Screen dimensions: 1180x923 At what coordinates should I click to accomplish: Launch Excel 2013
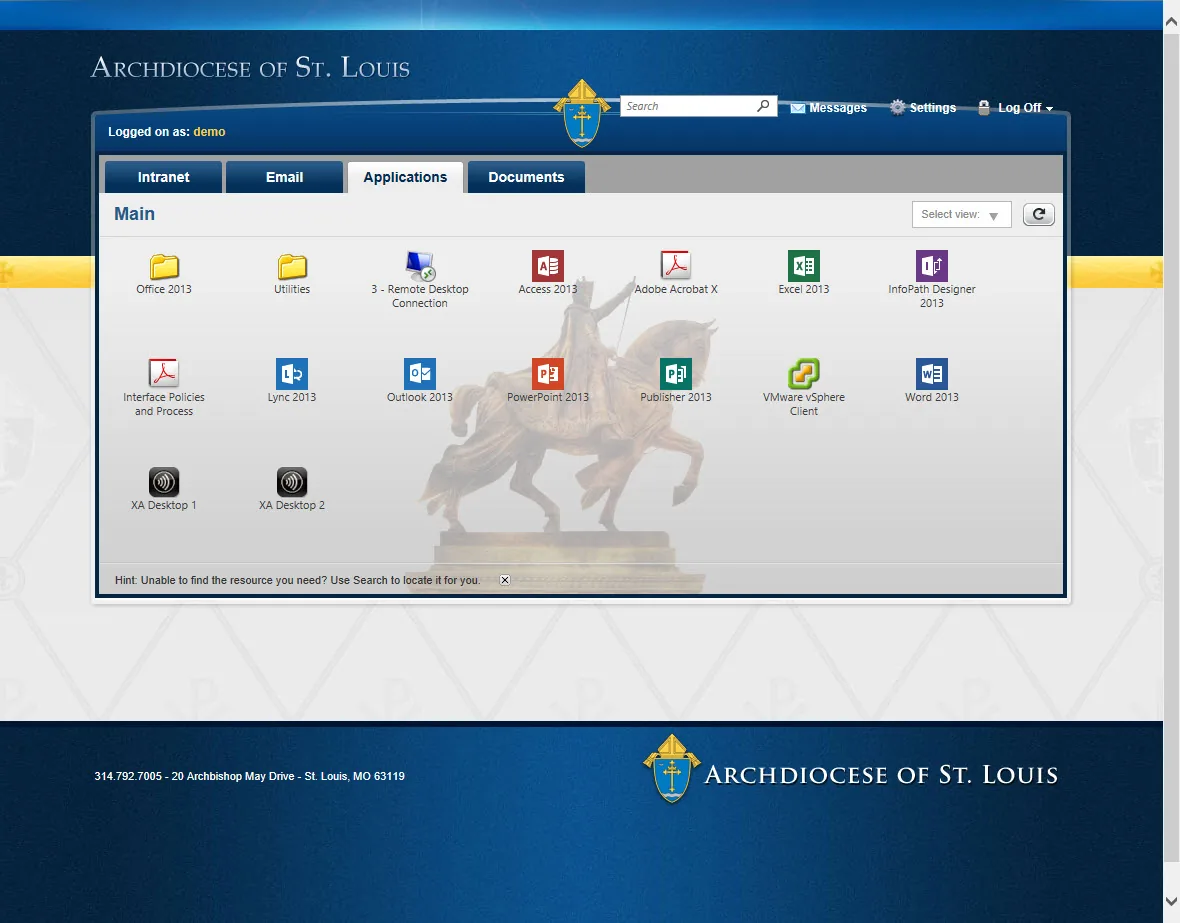pyautogui.click(x=804, y=273)
